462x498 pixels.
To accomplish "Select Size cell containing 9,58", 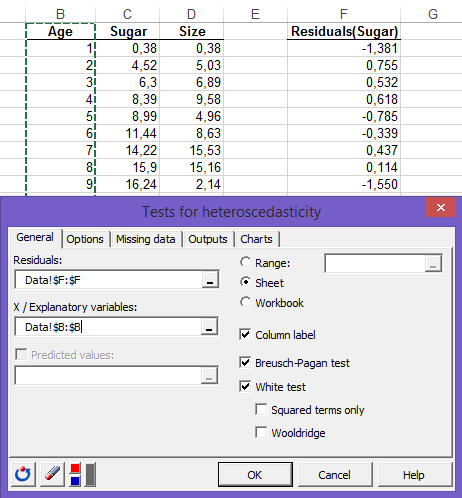I will coord(191,99).
